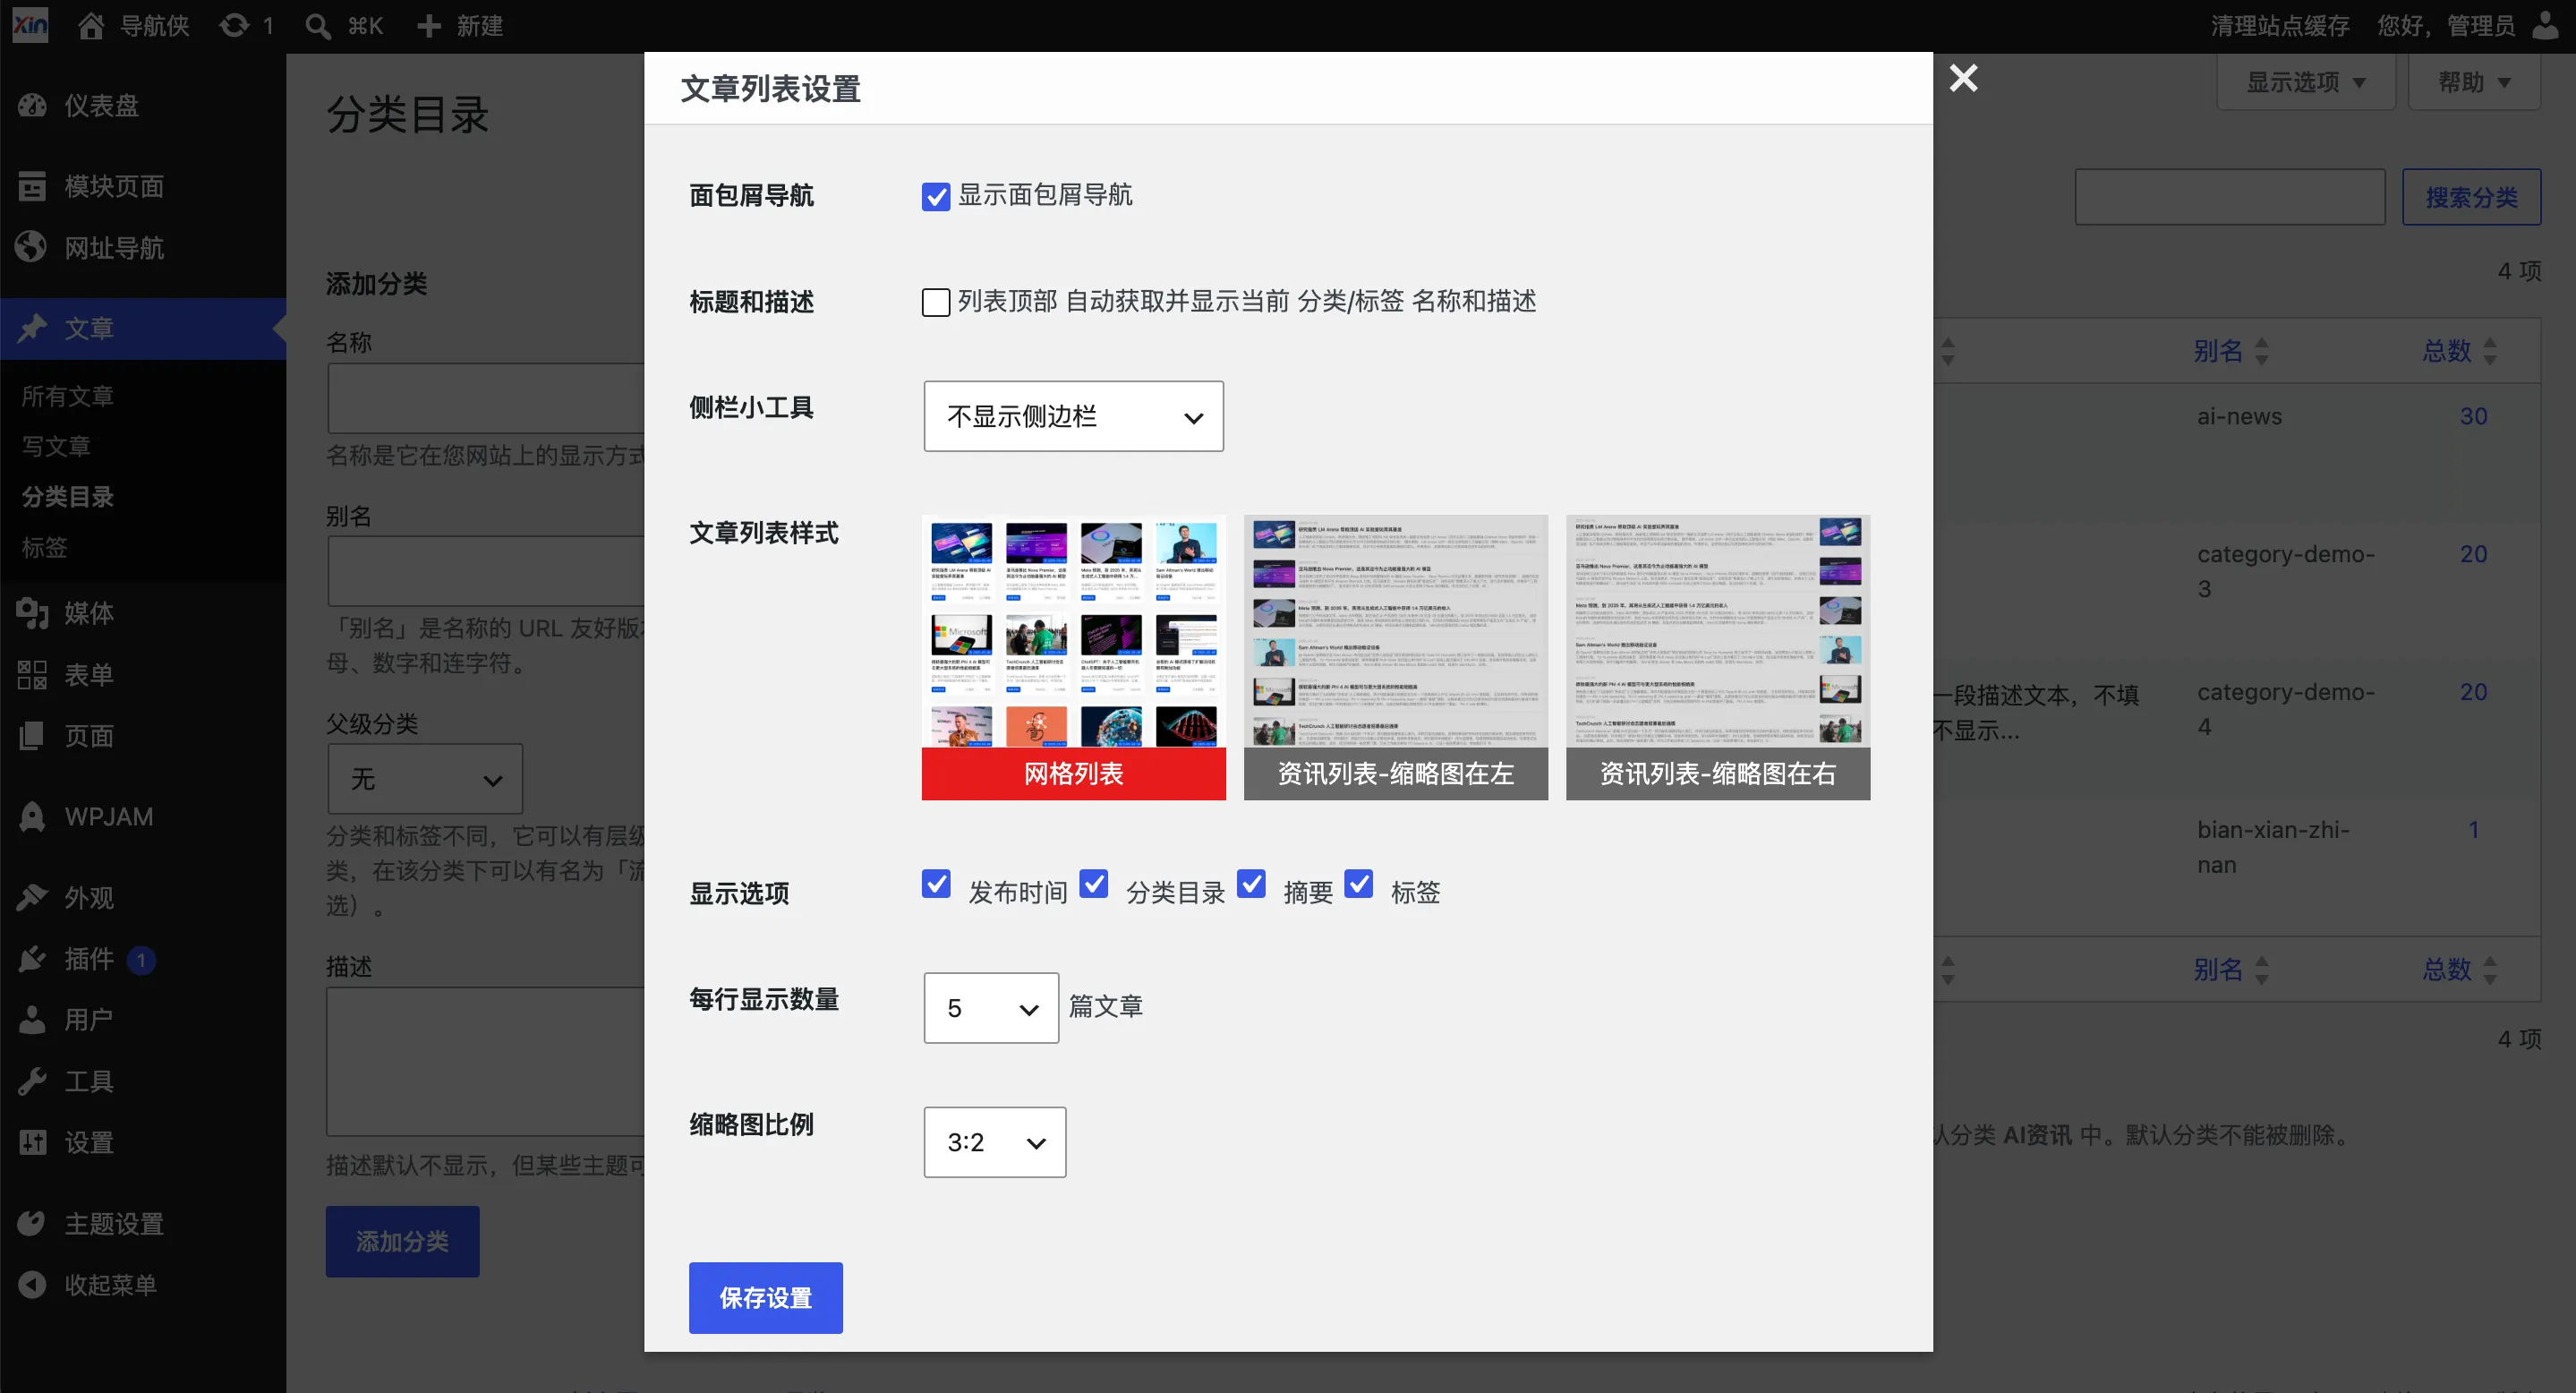Click the WPJAM sidebar icon
This screenshot has width=2576, height=1393.
pyautogui.click(x=32, y=817)
